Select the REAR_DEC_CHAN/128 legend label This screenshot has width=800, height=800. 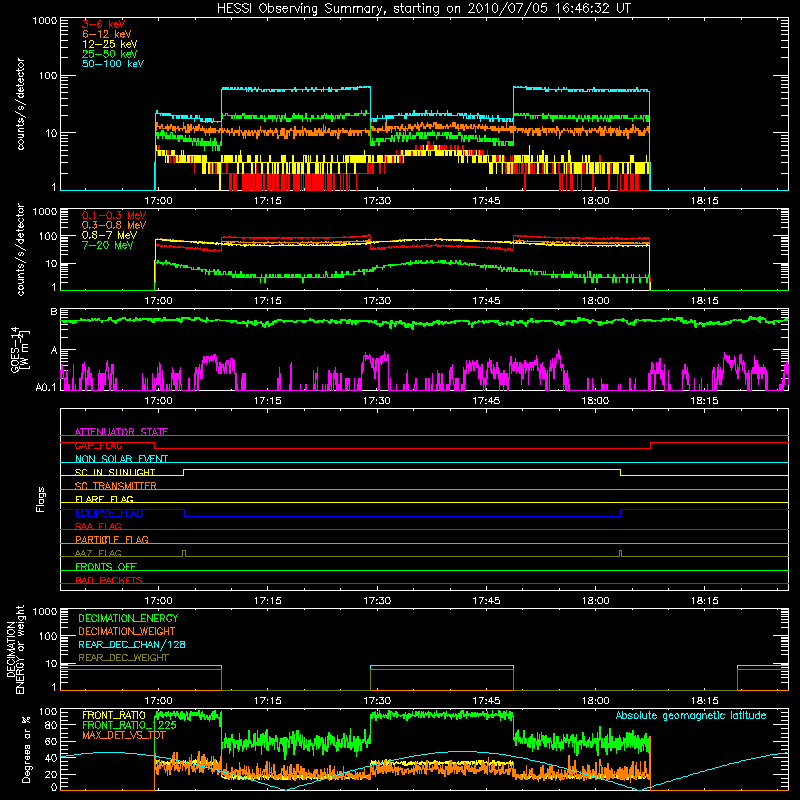tap(132, 644)
